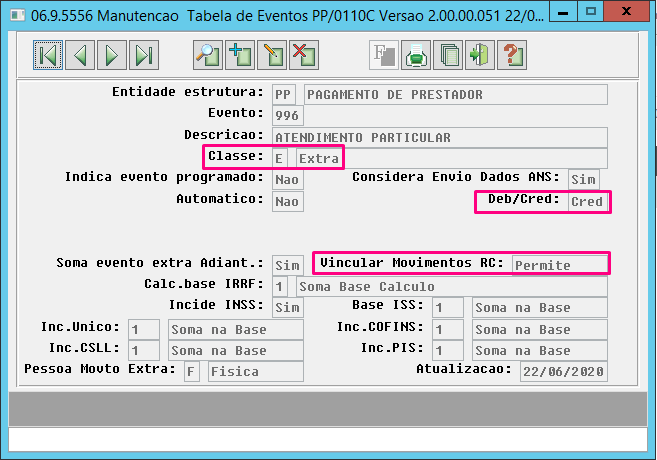Print the event with printer icon
This screenshot has width=657, height=460.
(x=416, y=55)
